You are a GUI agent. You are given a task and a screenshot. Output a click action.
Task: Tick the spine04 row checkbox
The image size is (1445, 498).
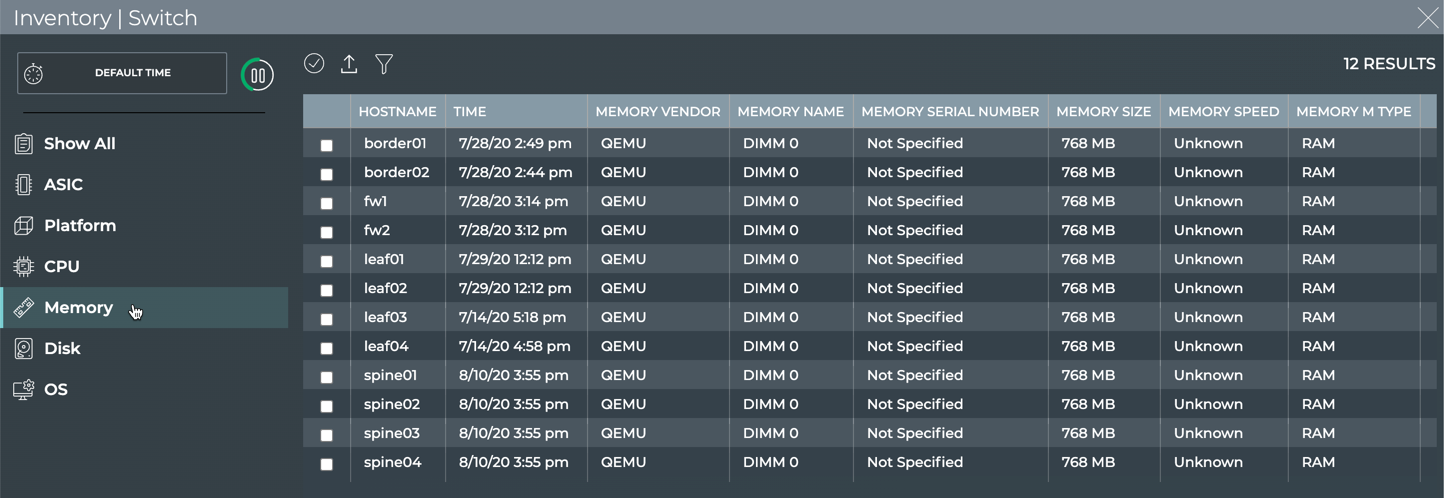coord(326,464)
